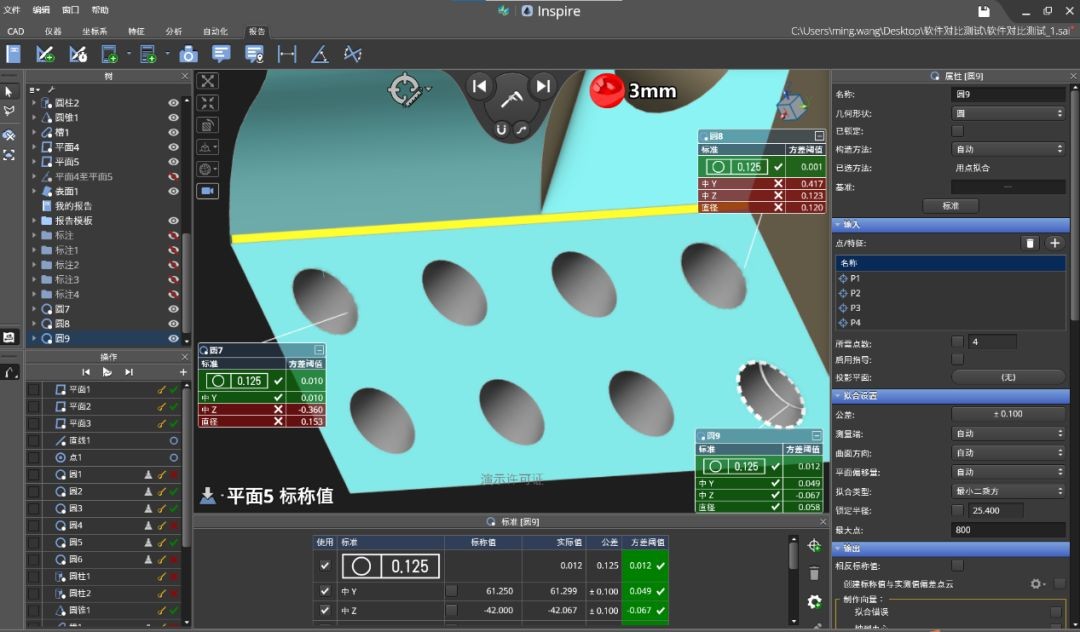The width and height of the screenshot is (1080, 632).
Task: Open the 测量端 dropdown
Action: tap(1008, 434)
